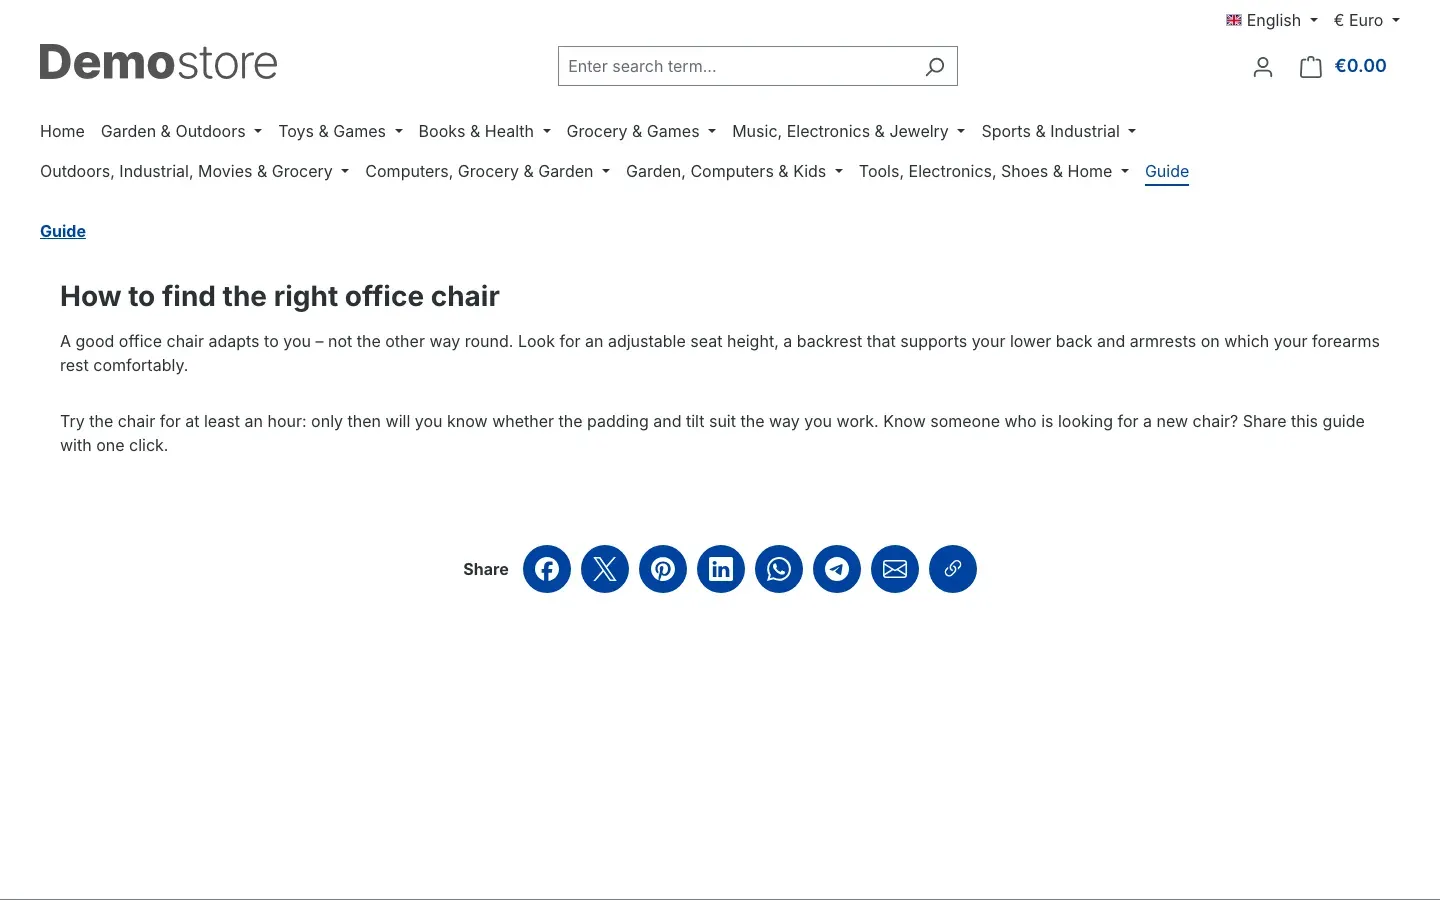Click the €0.00 cart total
This screenshot has height=900, width=1440.
(1360, 66)
